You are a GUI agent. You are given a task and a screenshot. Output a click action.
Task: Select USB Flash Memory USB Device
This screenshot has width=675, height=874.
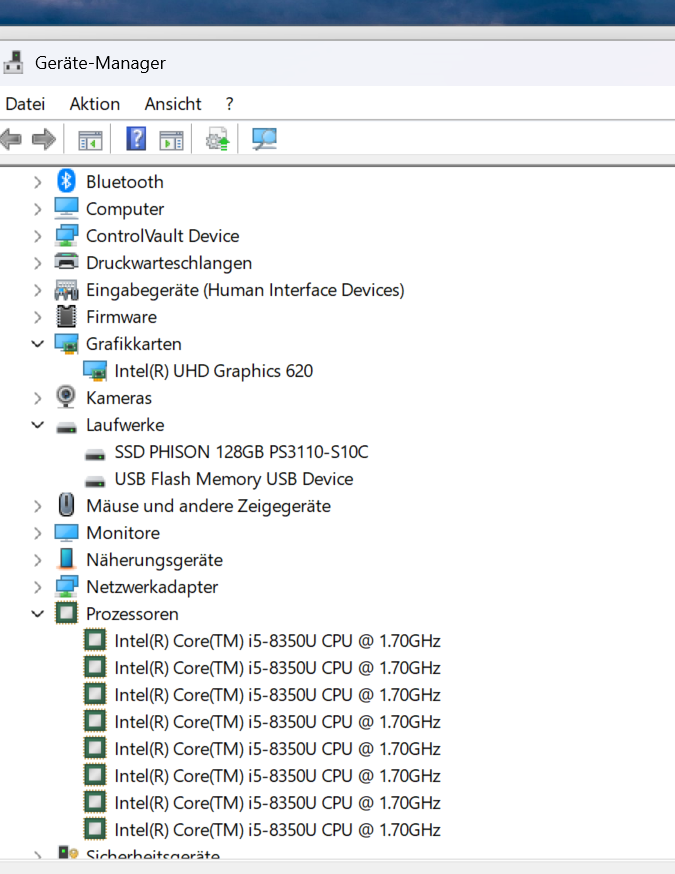click(x=234, y=479)
